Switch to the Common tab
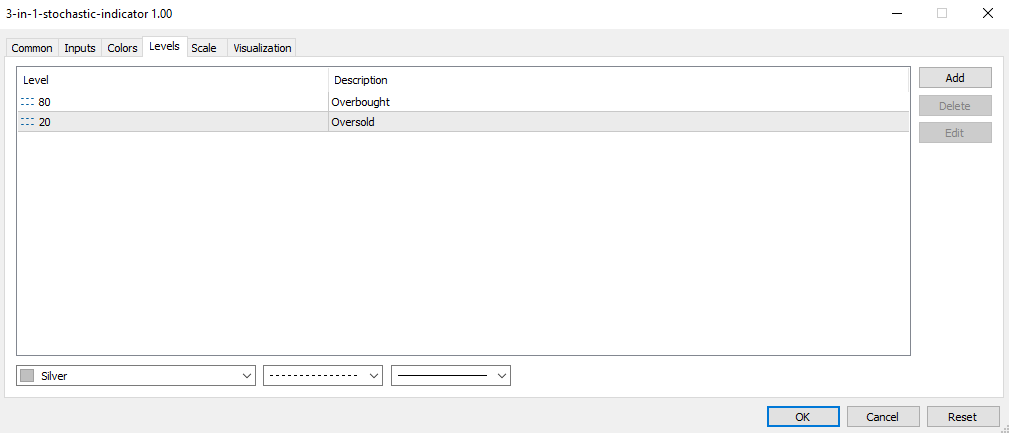The width and height of the screenshot is (1009, 433). coord(32,48)
